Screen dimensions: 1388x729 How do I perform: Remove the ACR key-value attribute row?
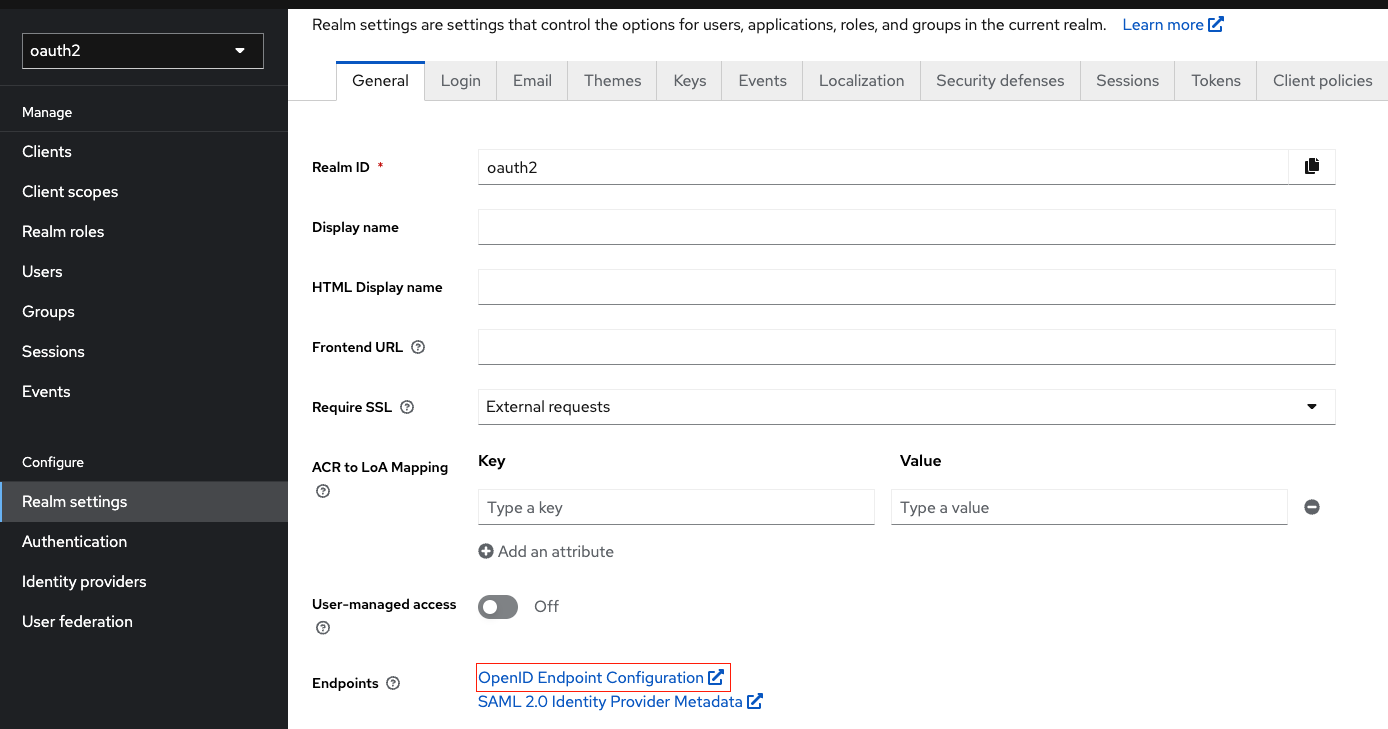[x=1312, y=507]
